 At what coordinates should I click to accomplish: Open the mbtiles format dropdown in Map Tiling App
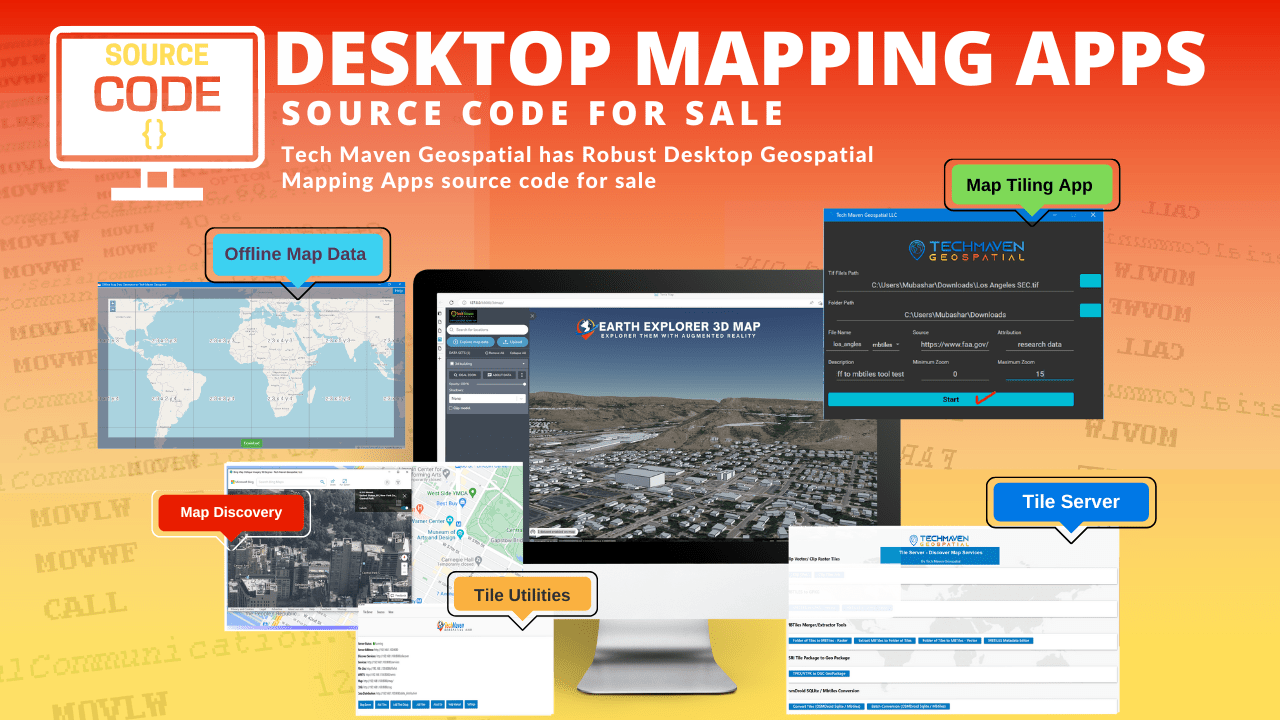(886, 344)
